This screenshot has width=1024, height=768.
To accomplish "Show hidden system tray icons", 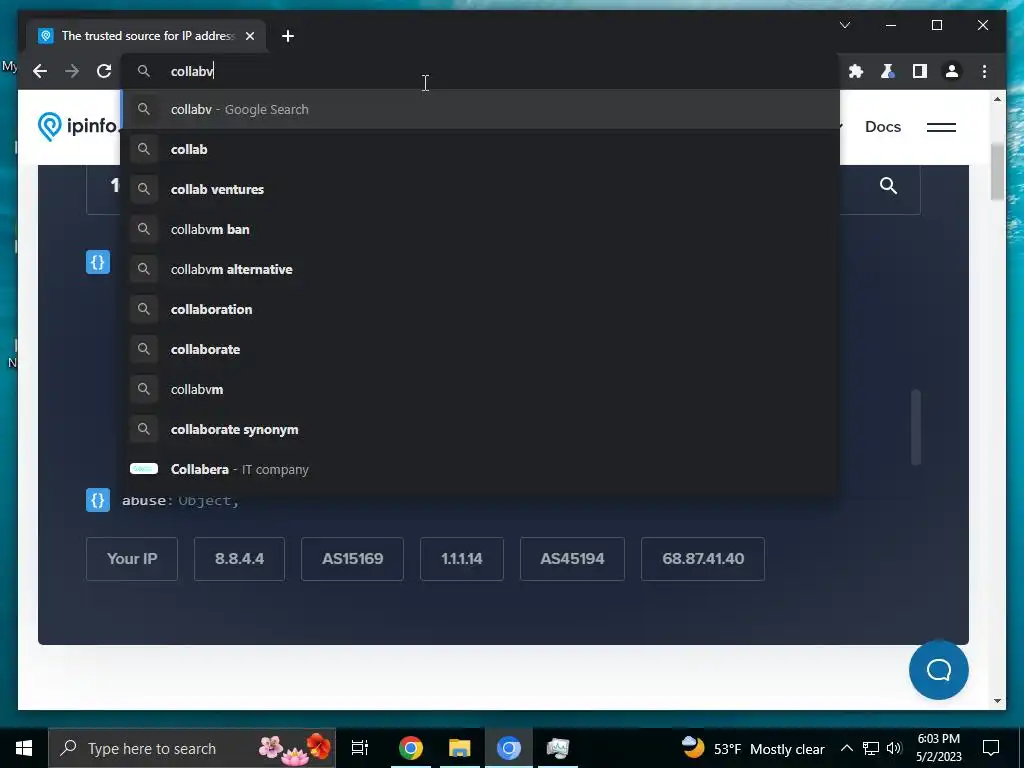I will (x=846, y=748).
